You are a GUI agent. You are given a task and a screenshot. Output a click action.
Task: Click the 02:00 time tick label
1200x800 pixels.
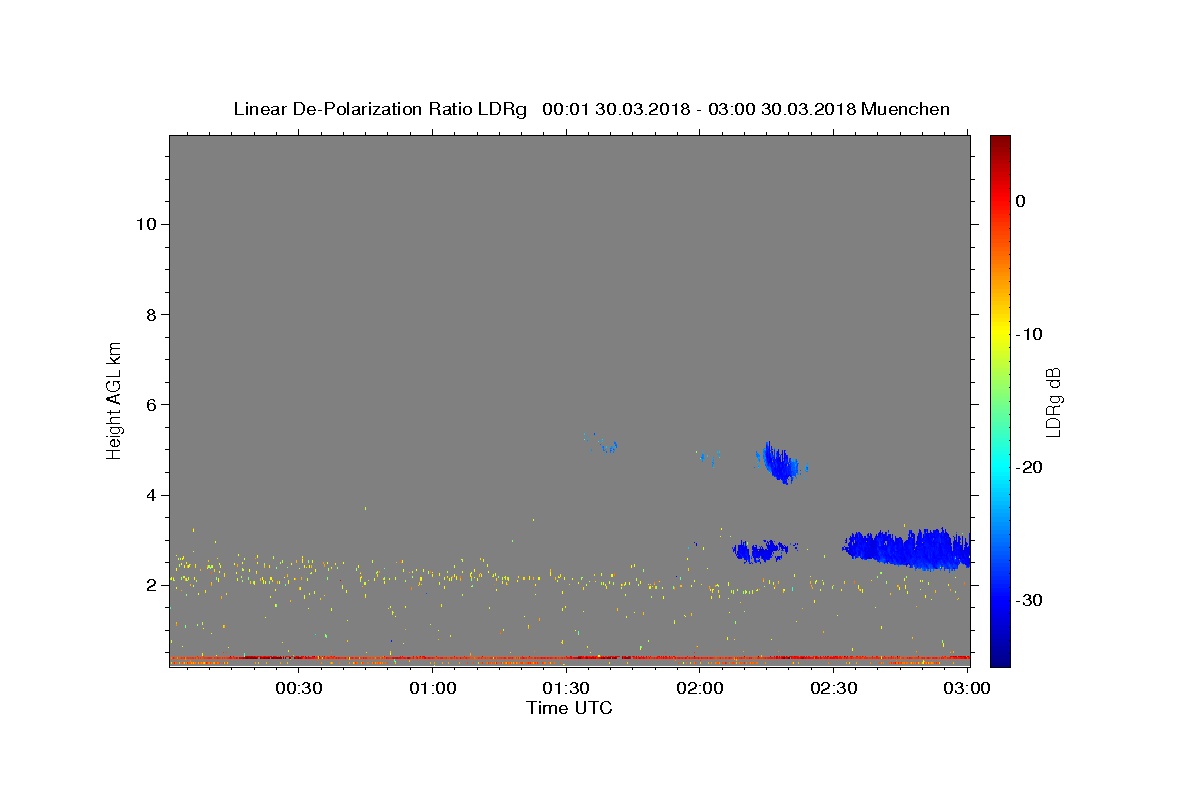[700, 689]
